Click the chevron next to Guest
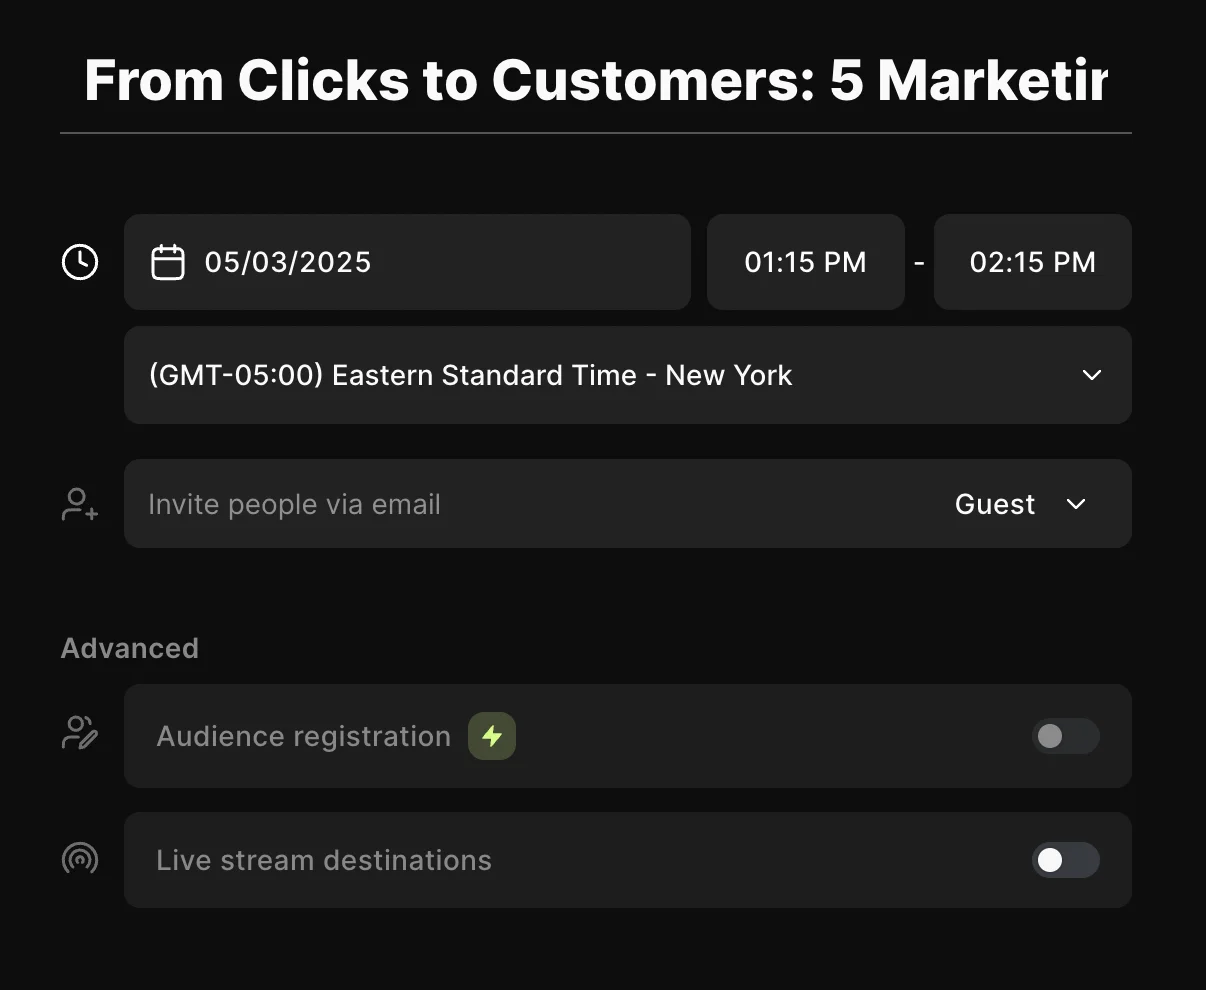Viewport: 1206px width, 990px height. (1076, 504)
